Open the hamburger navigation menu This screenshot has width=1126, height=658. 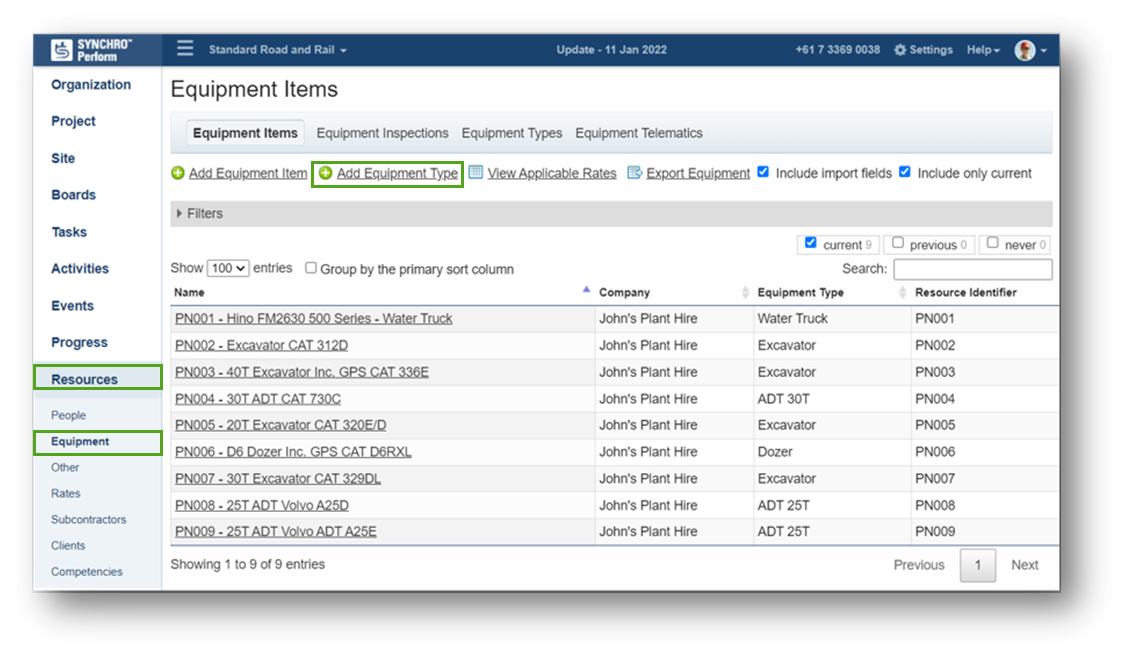point(185,48)
